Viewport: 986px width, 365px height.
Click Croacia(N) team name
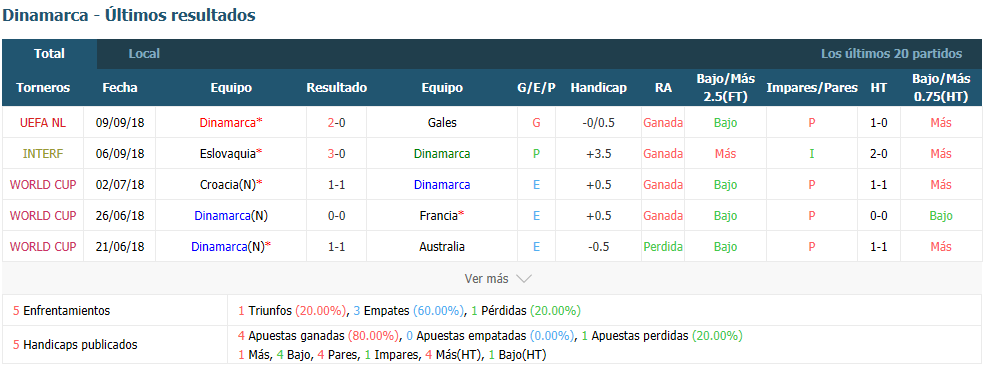click(x=228, y=184)
